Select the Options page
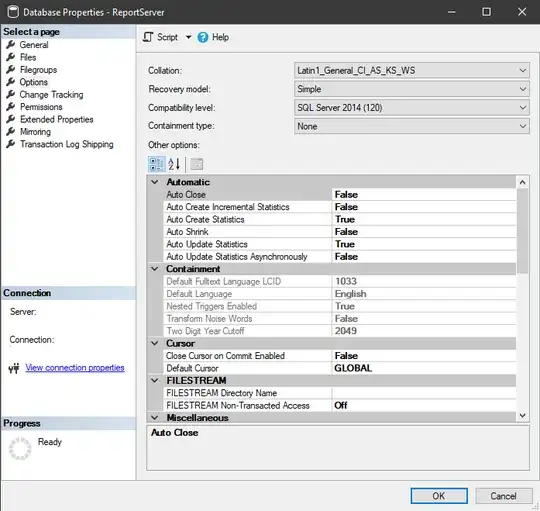Viewport: 540px width, 511px height. 33,82
